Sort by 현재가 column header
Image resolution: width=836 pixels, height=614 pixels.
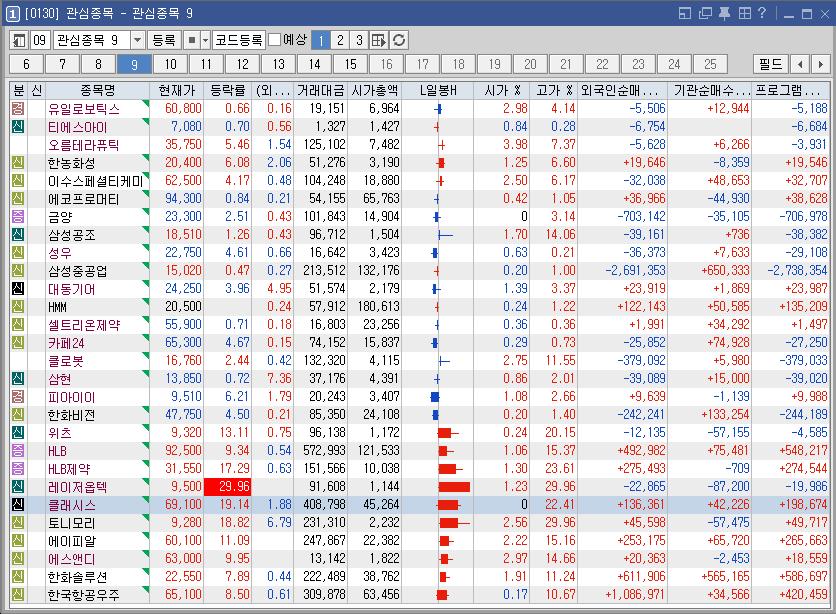tap(177, 91)
